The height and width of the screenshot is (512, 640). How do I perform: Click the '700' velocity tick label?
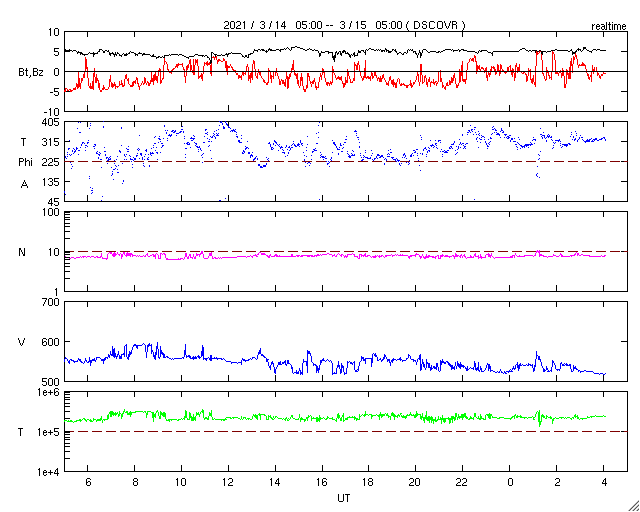pos(52,302)
